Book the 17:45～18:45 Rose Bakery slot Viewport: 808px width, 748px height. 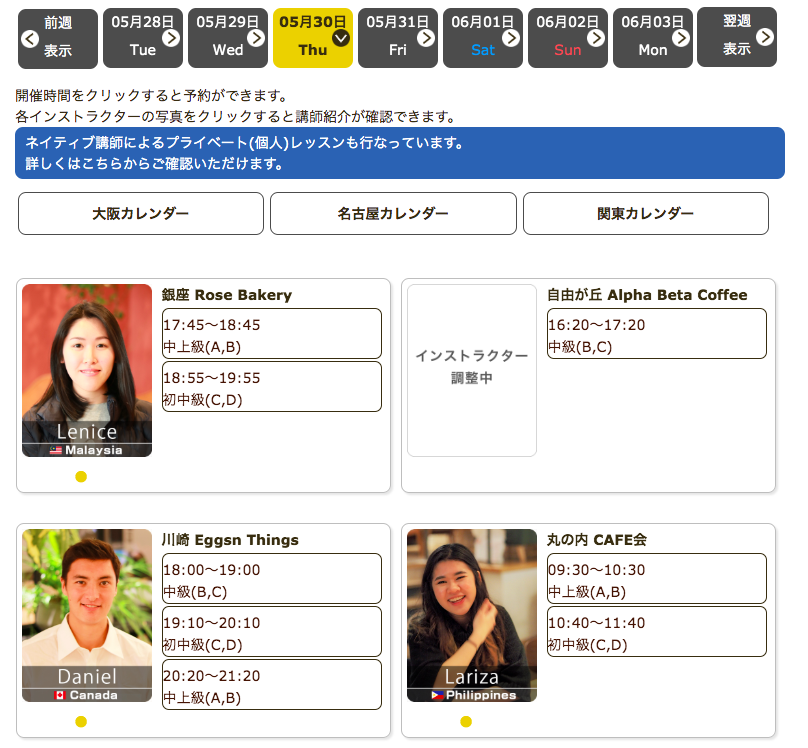pyautogui.click(x=272, y=334)
